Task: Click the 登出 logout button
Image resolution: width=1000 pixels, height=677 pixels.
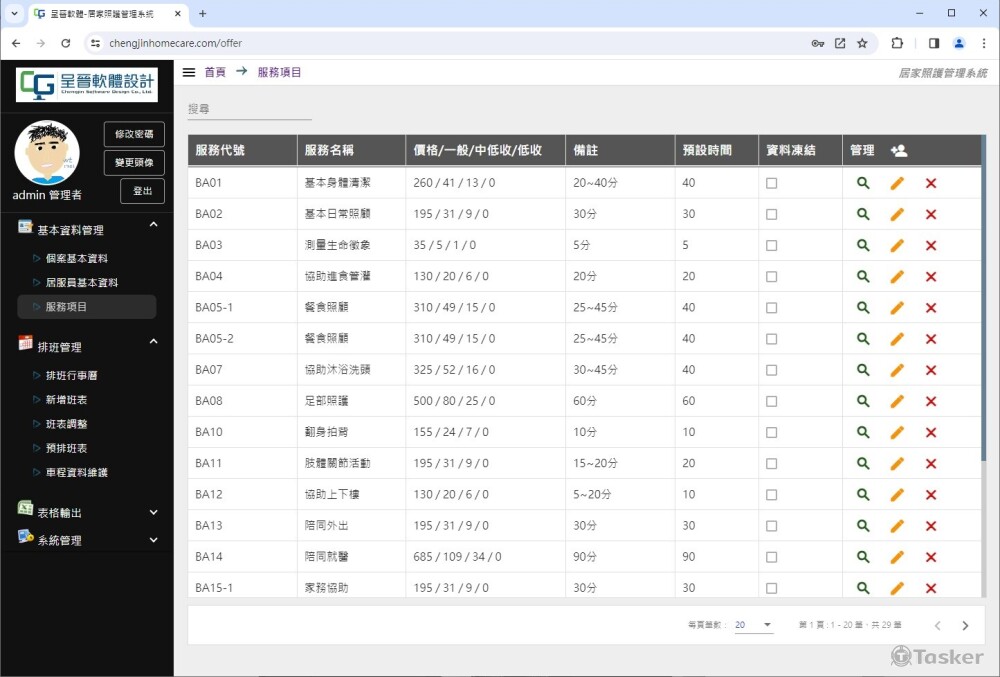Action: tap(142, 191)
